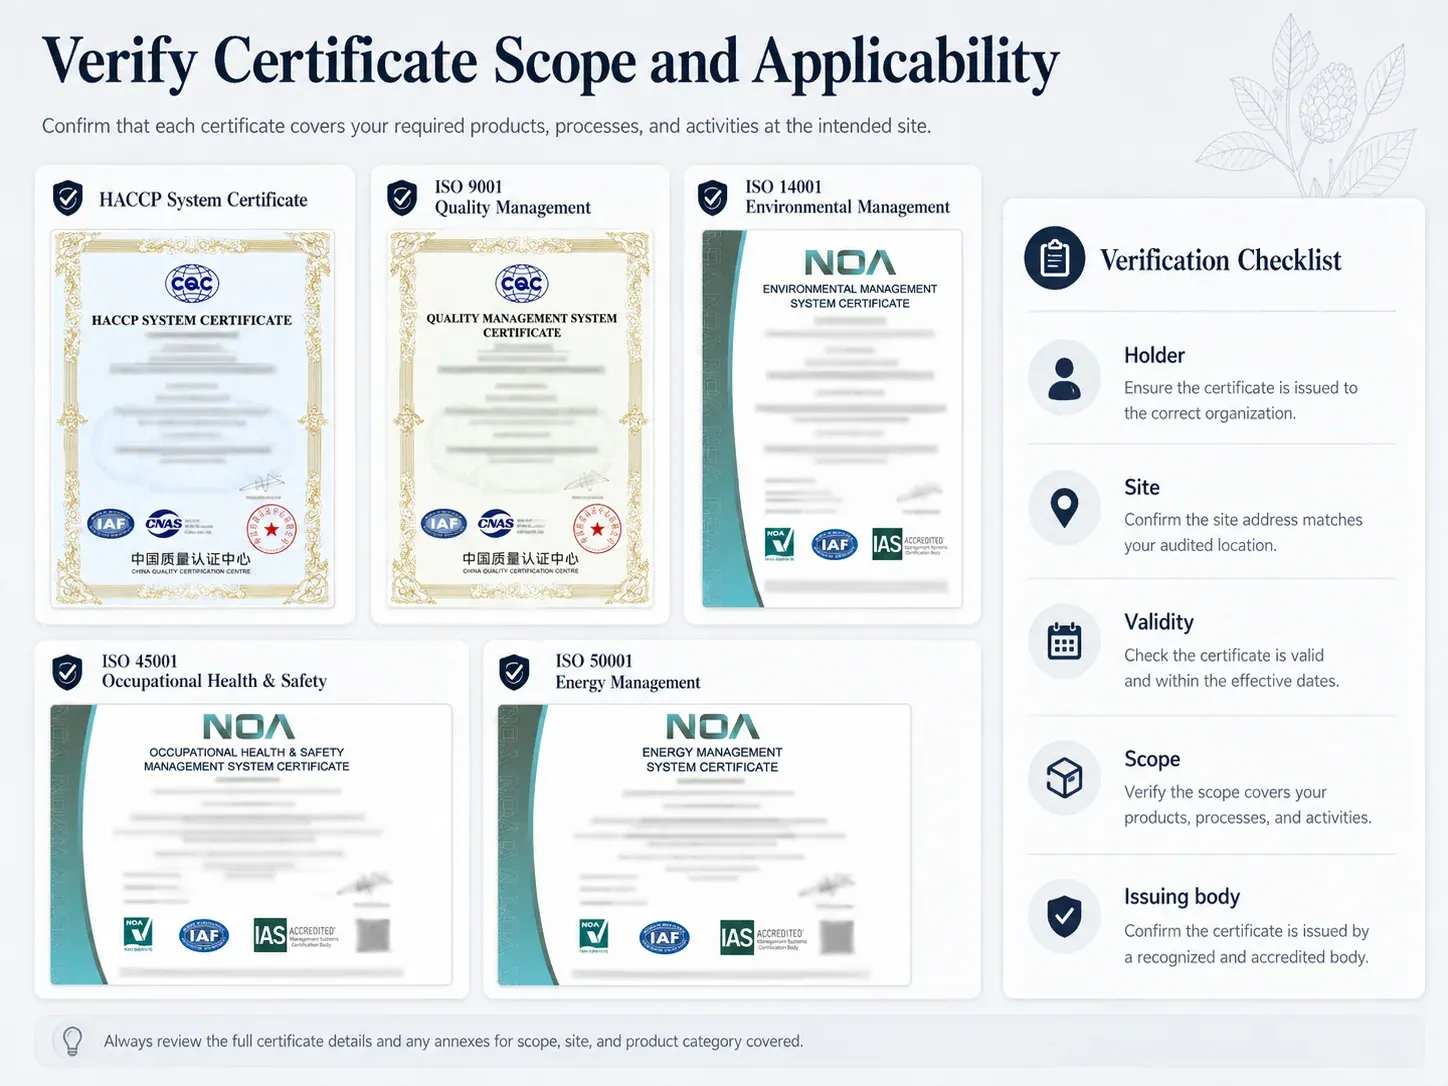Click the footer tip 'Always review the full certificate details'
Screen dimensions: 1448x1086
pos(453,1041)
